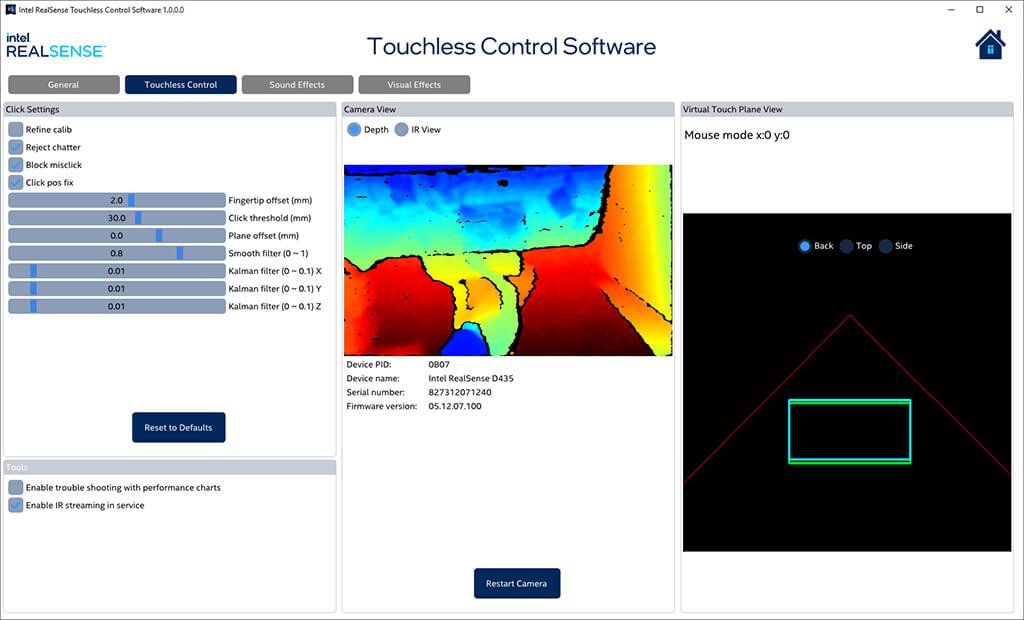
Task: Click the Kalman filter Y slider
Action: (117, 288)
